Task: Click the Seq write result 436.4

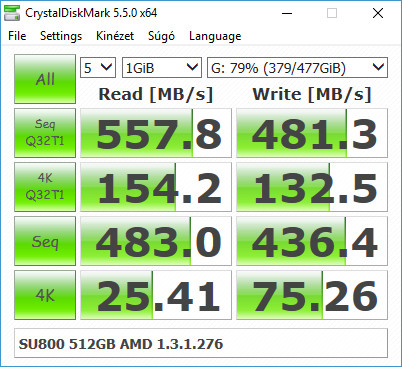Action: 312,241
